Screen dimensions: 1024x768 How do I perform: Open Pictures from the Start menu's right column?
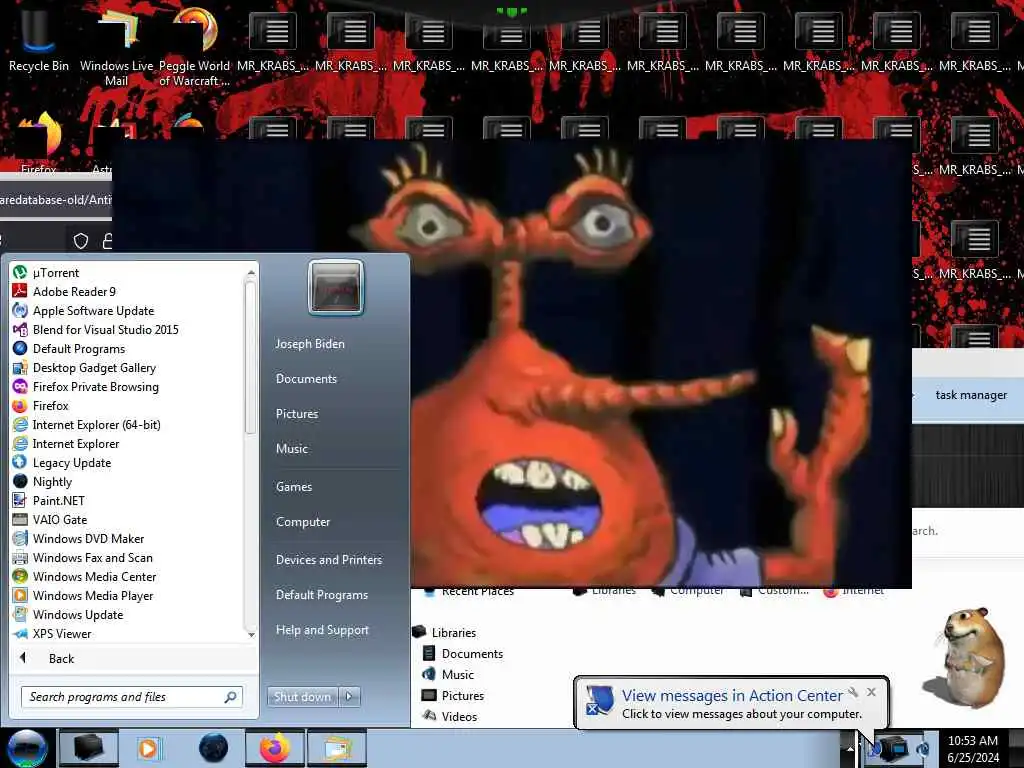296,414
